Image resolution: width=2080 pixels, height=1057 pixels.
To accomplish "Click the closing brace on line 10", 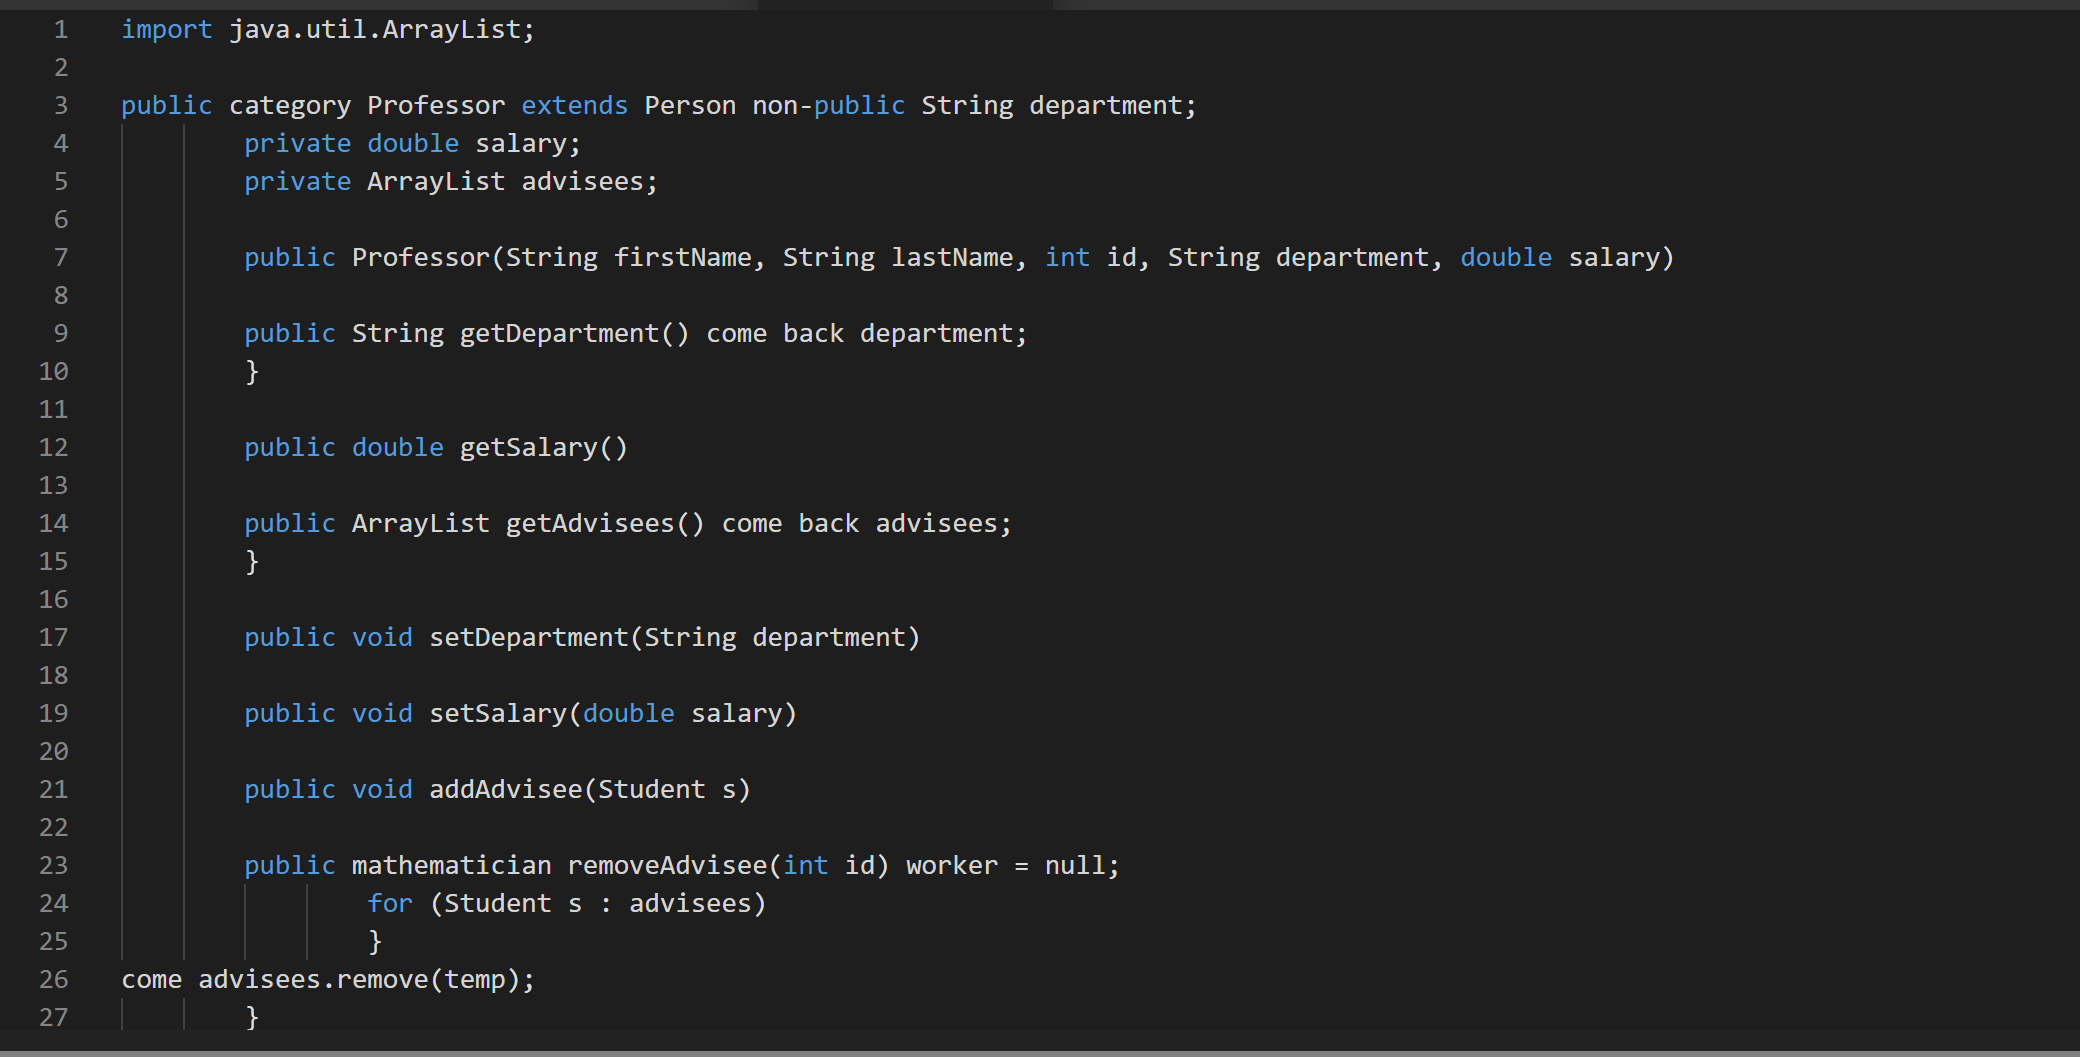I will point(253,371).
